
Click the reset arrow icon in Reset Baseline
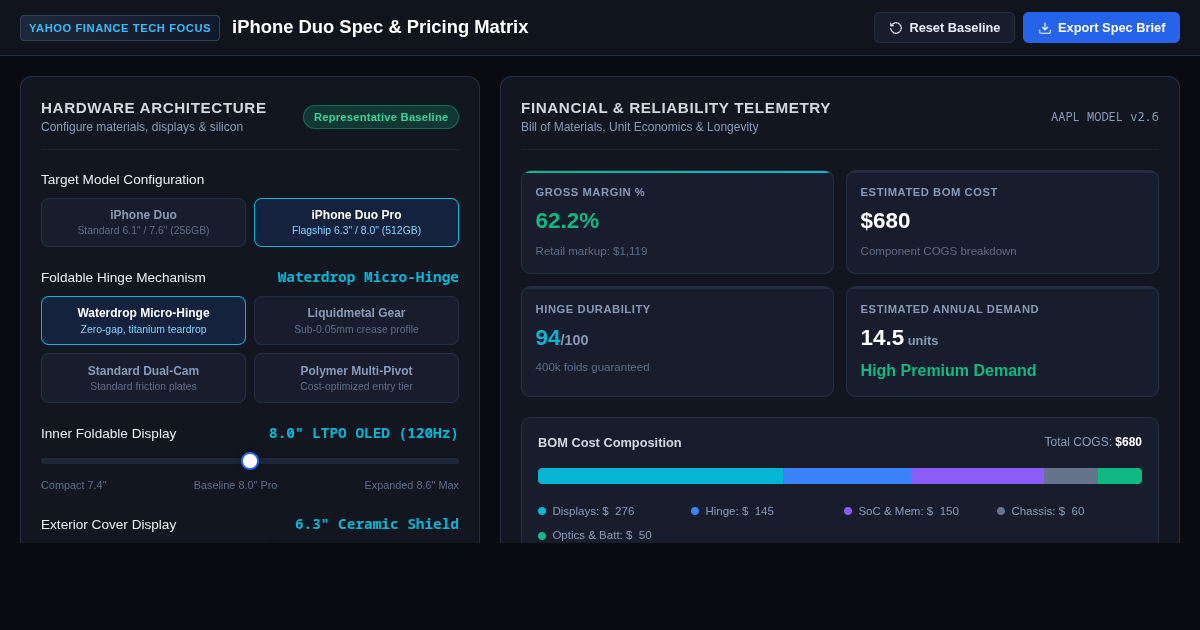click(896, 28)
